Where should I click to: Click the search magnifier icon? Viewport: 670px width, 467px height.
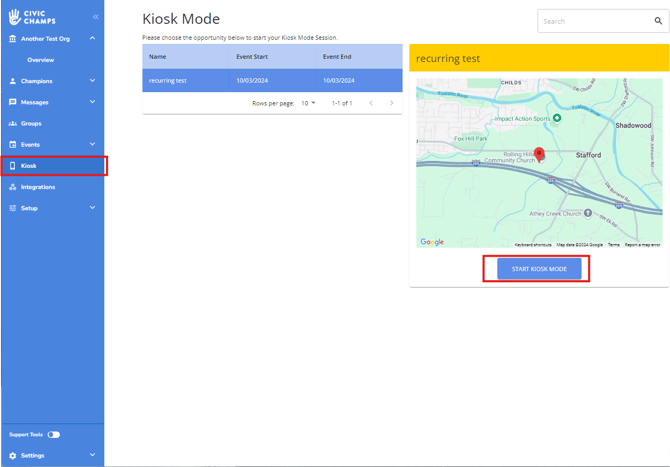(x=660, y=21)
